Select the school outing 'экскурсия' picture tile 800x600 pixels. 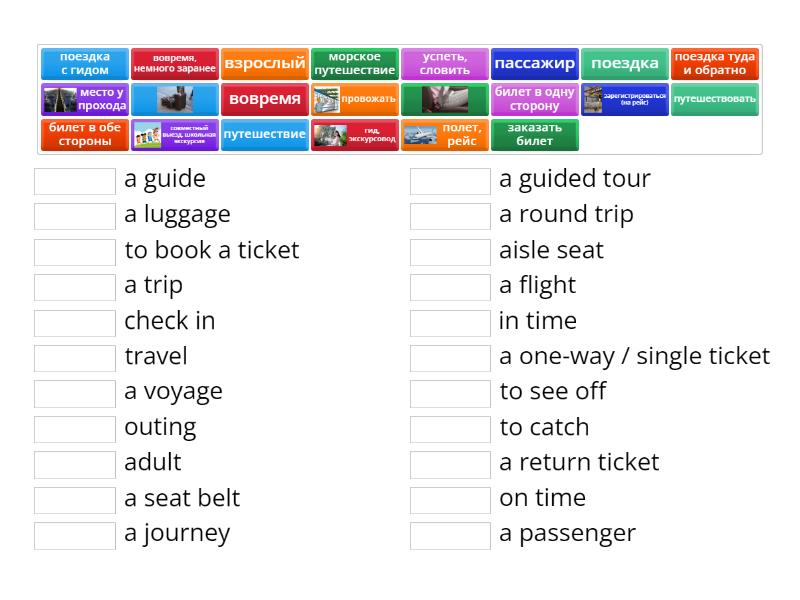[175, 135]
